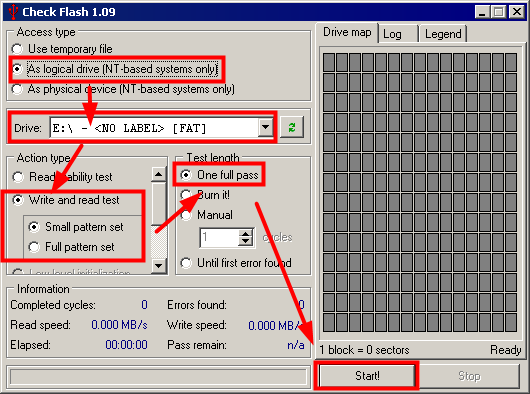Click the Action type scroll down arrow
The image size is (530, 394).
coord(158,266)
